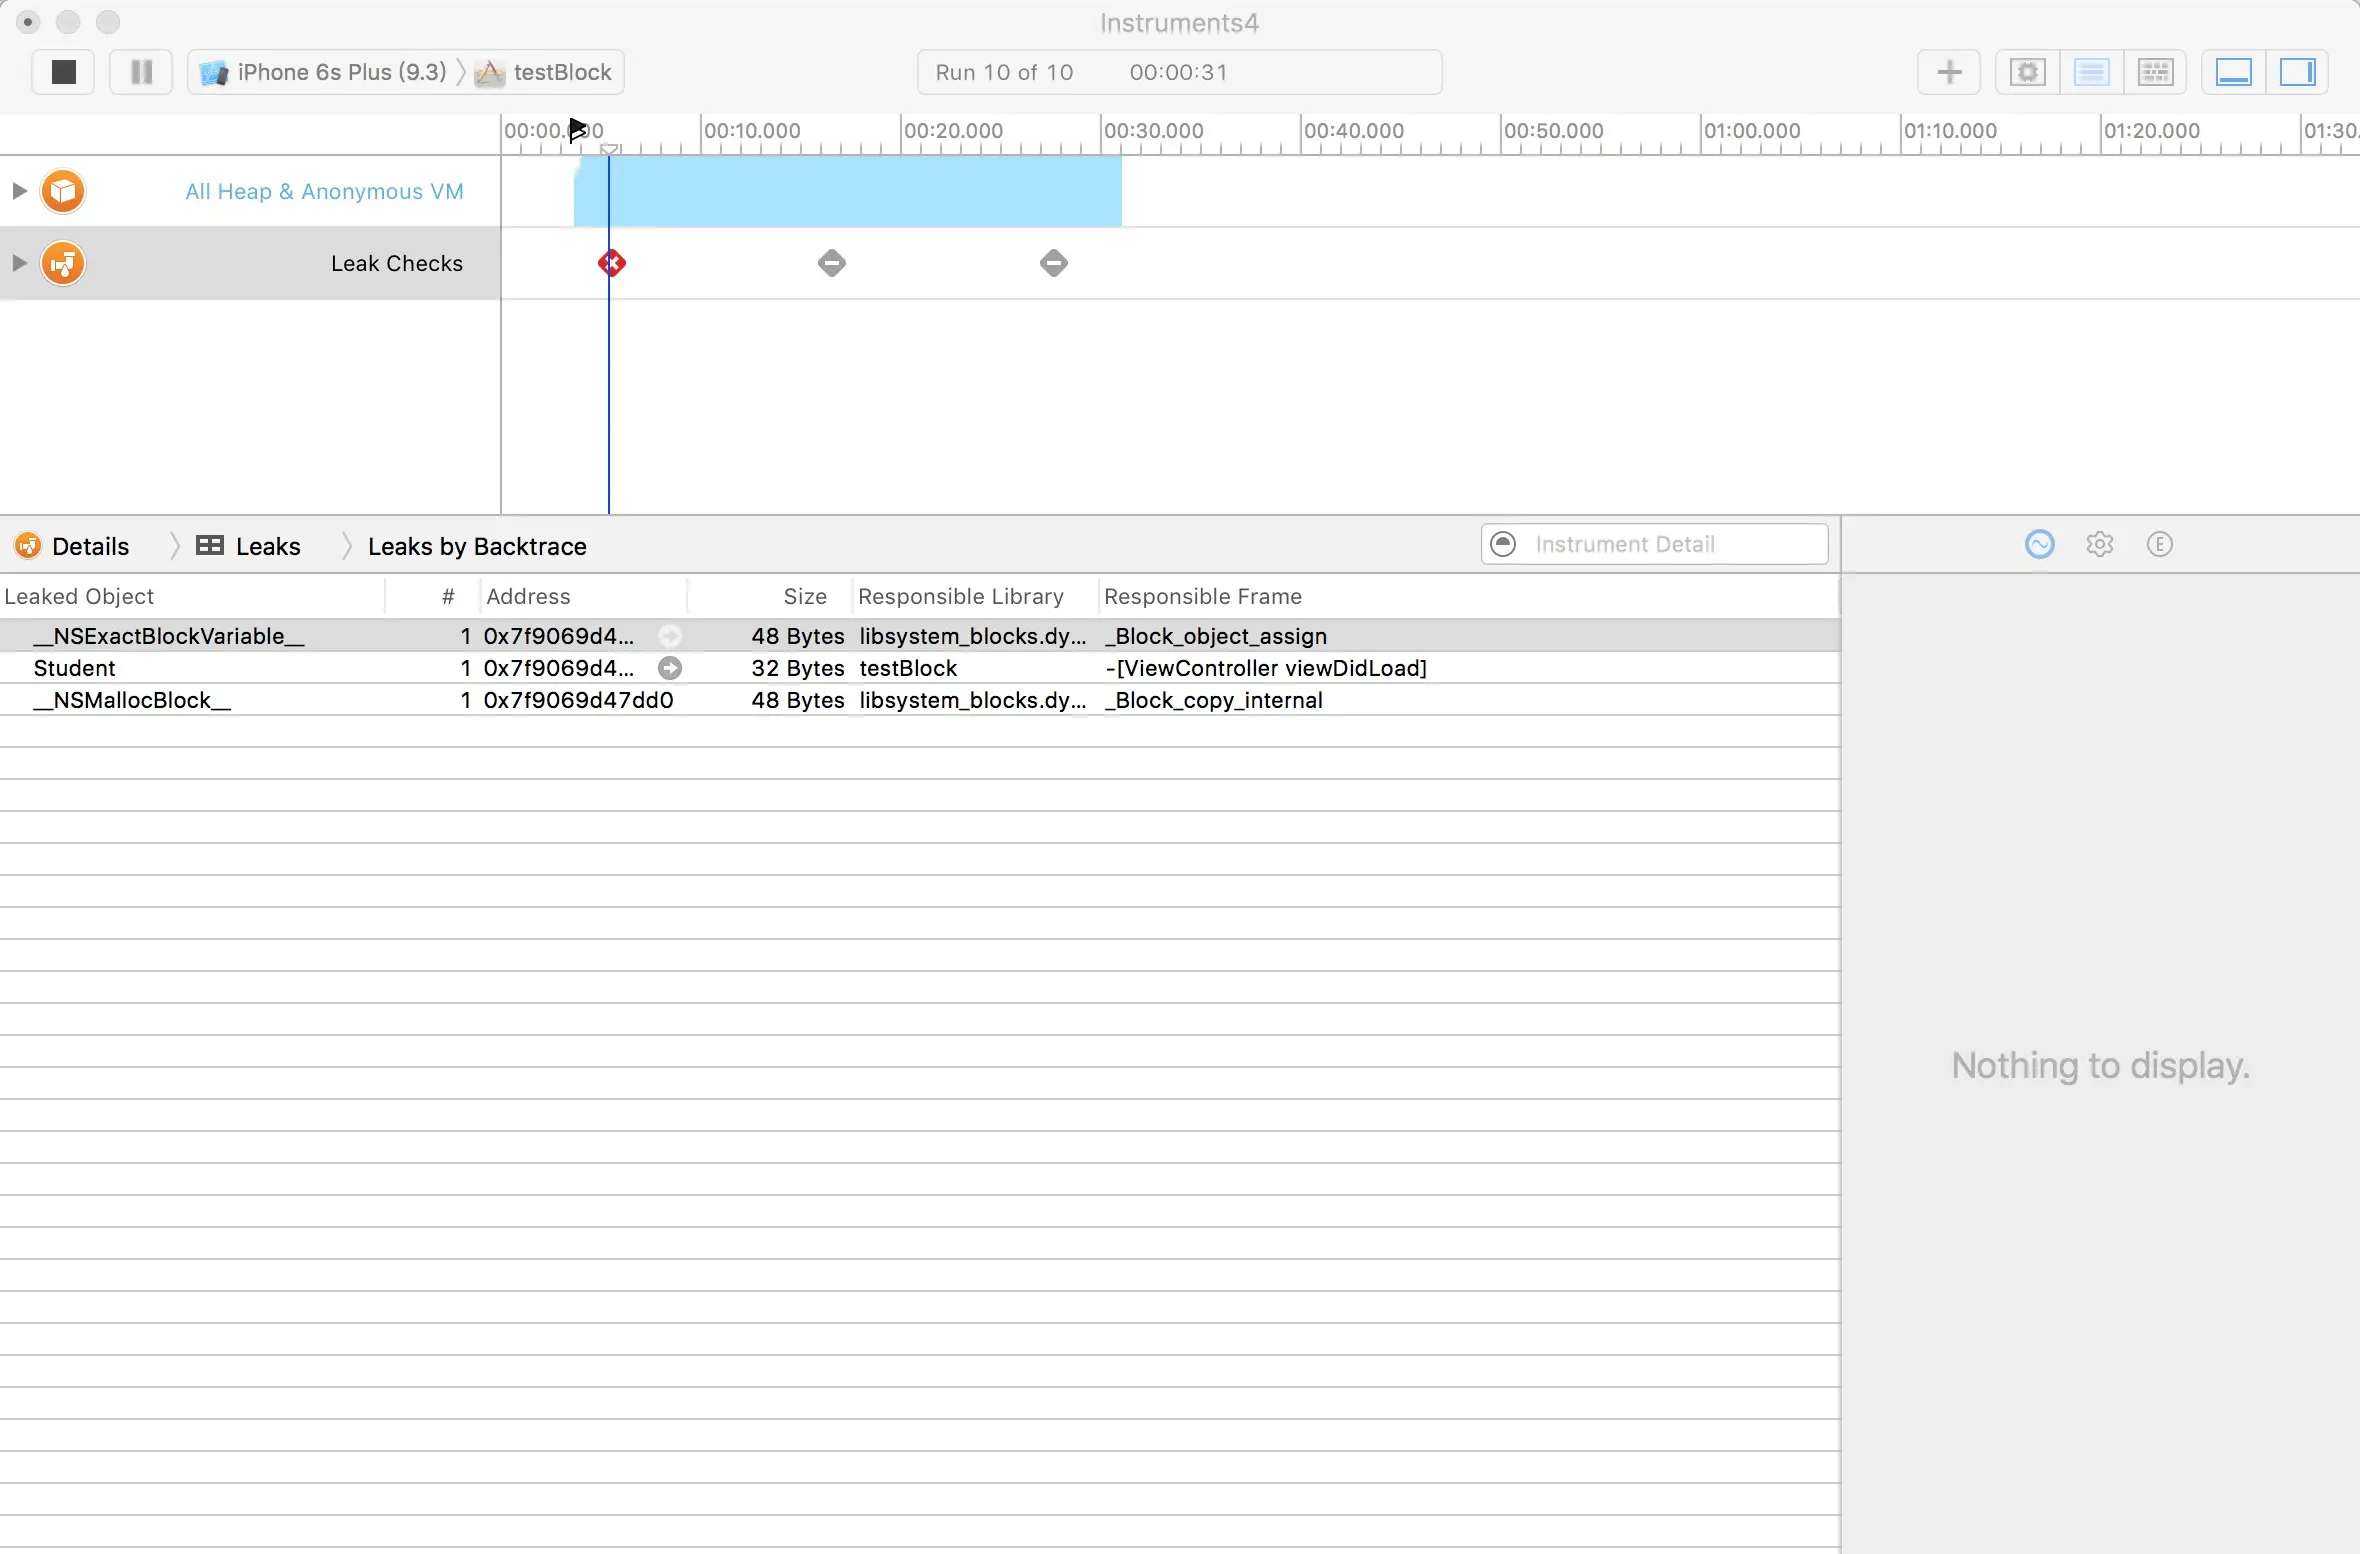Click the Details breadcrumb item
The width and height of the screenshot is (2360, 1554).
(x=90, y=546)
